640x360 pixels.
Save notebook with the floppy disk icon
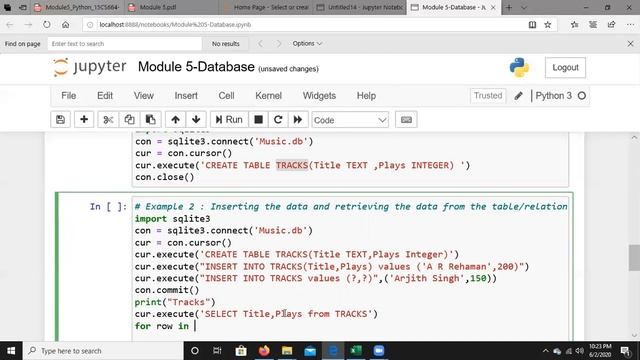pyautogui.click(x=60, y=120)
